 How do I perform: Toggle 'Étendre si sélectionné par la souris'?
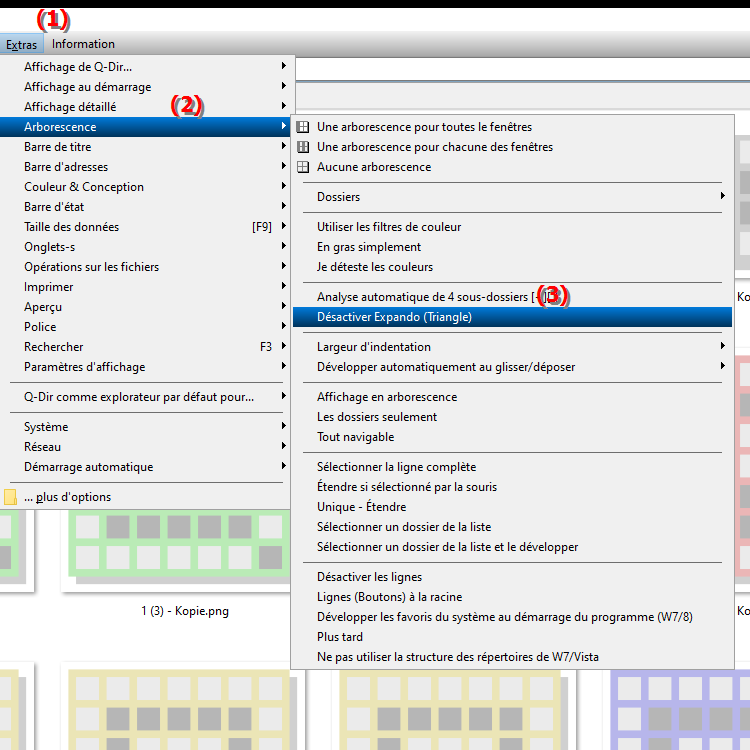pyautogui.click(x=512, y=487)
